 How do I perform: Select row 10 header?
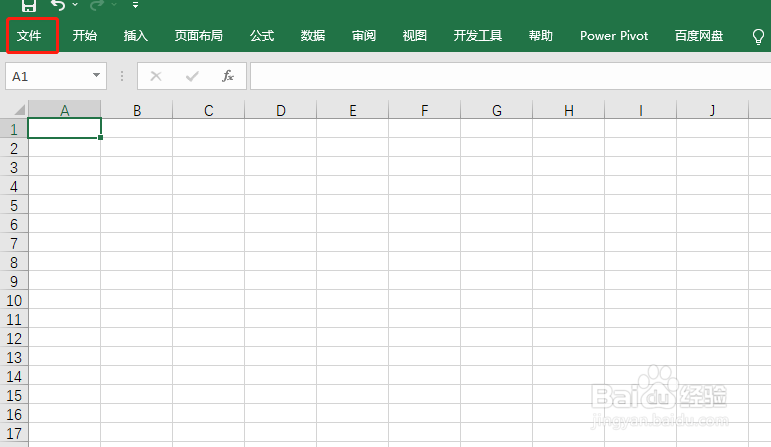[x=14, y=300]
